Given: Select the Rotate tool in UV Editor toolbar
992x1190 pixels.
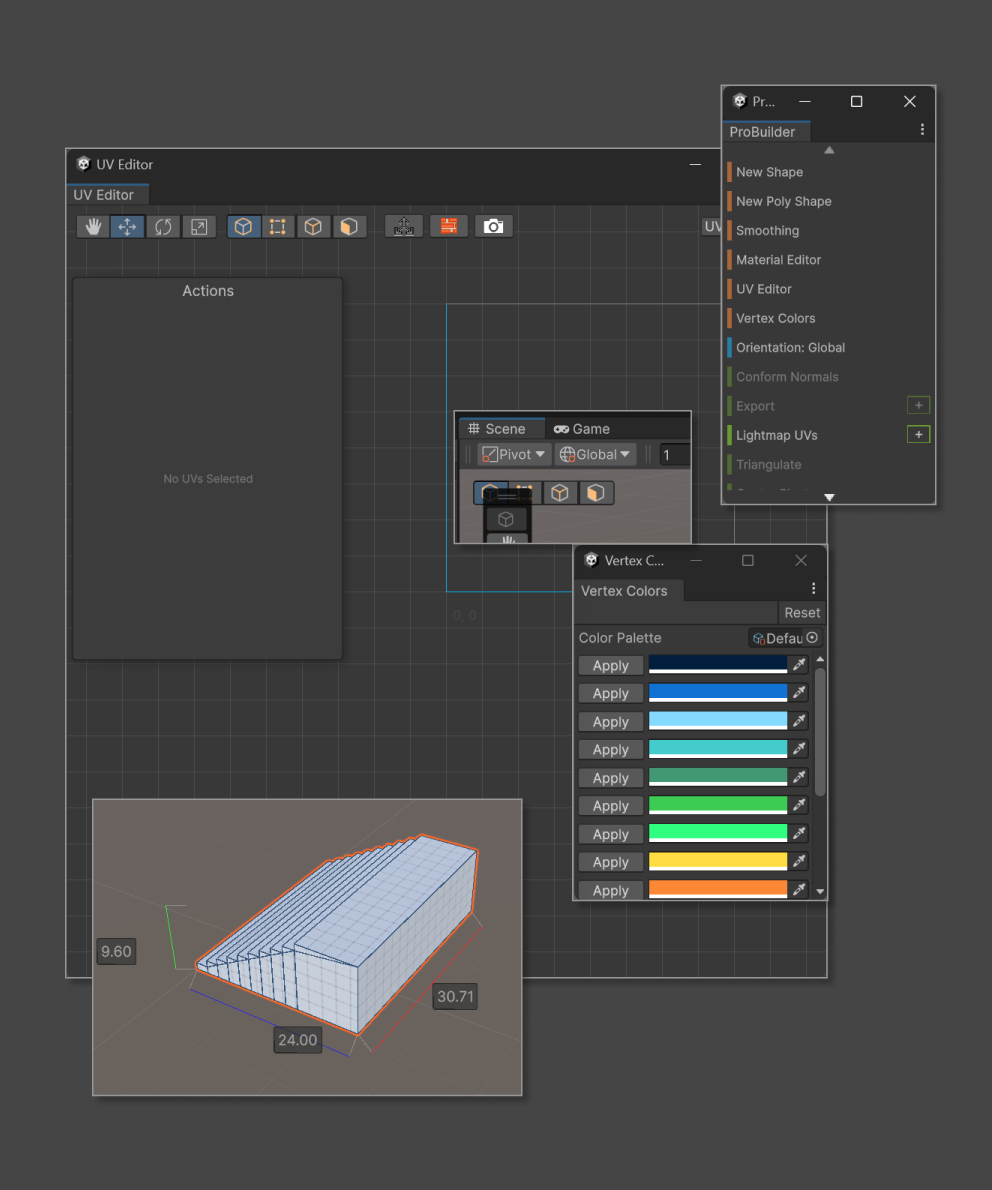Looking at the screenshot, I should coord(163,226).
